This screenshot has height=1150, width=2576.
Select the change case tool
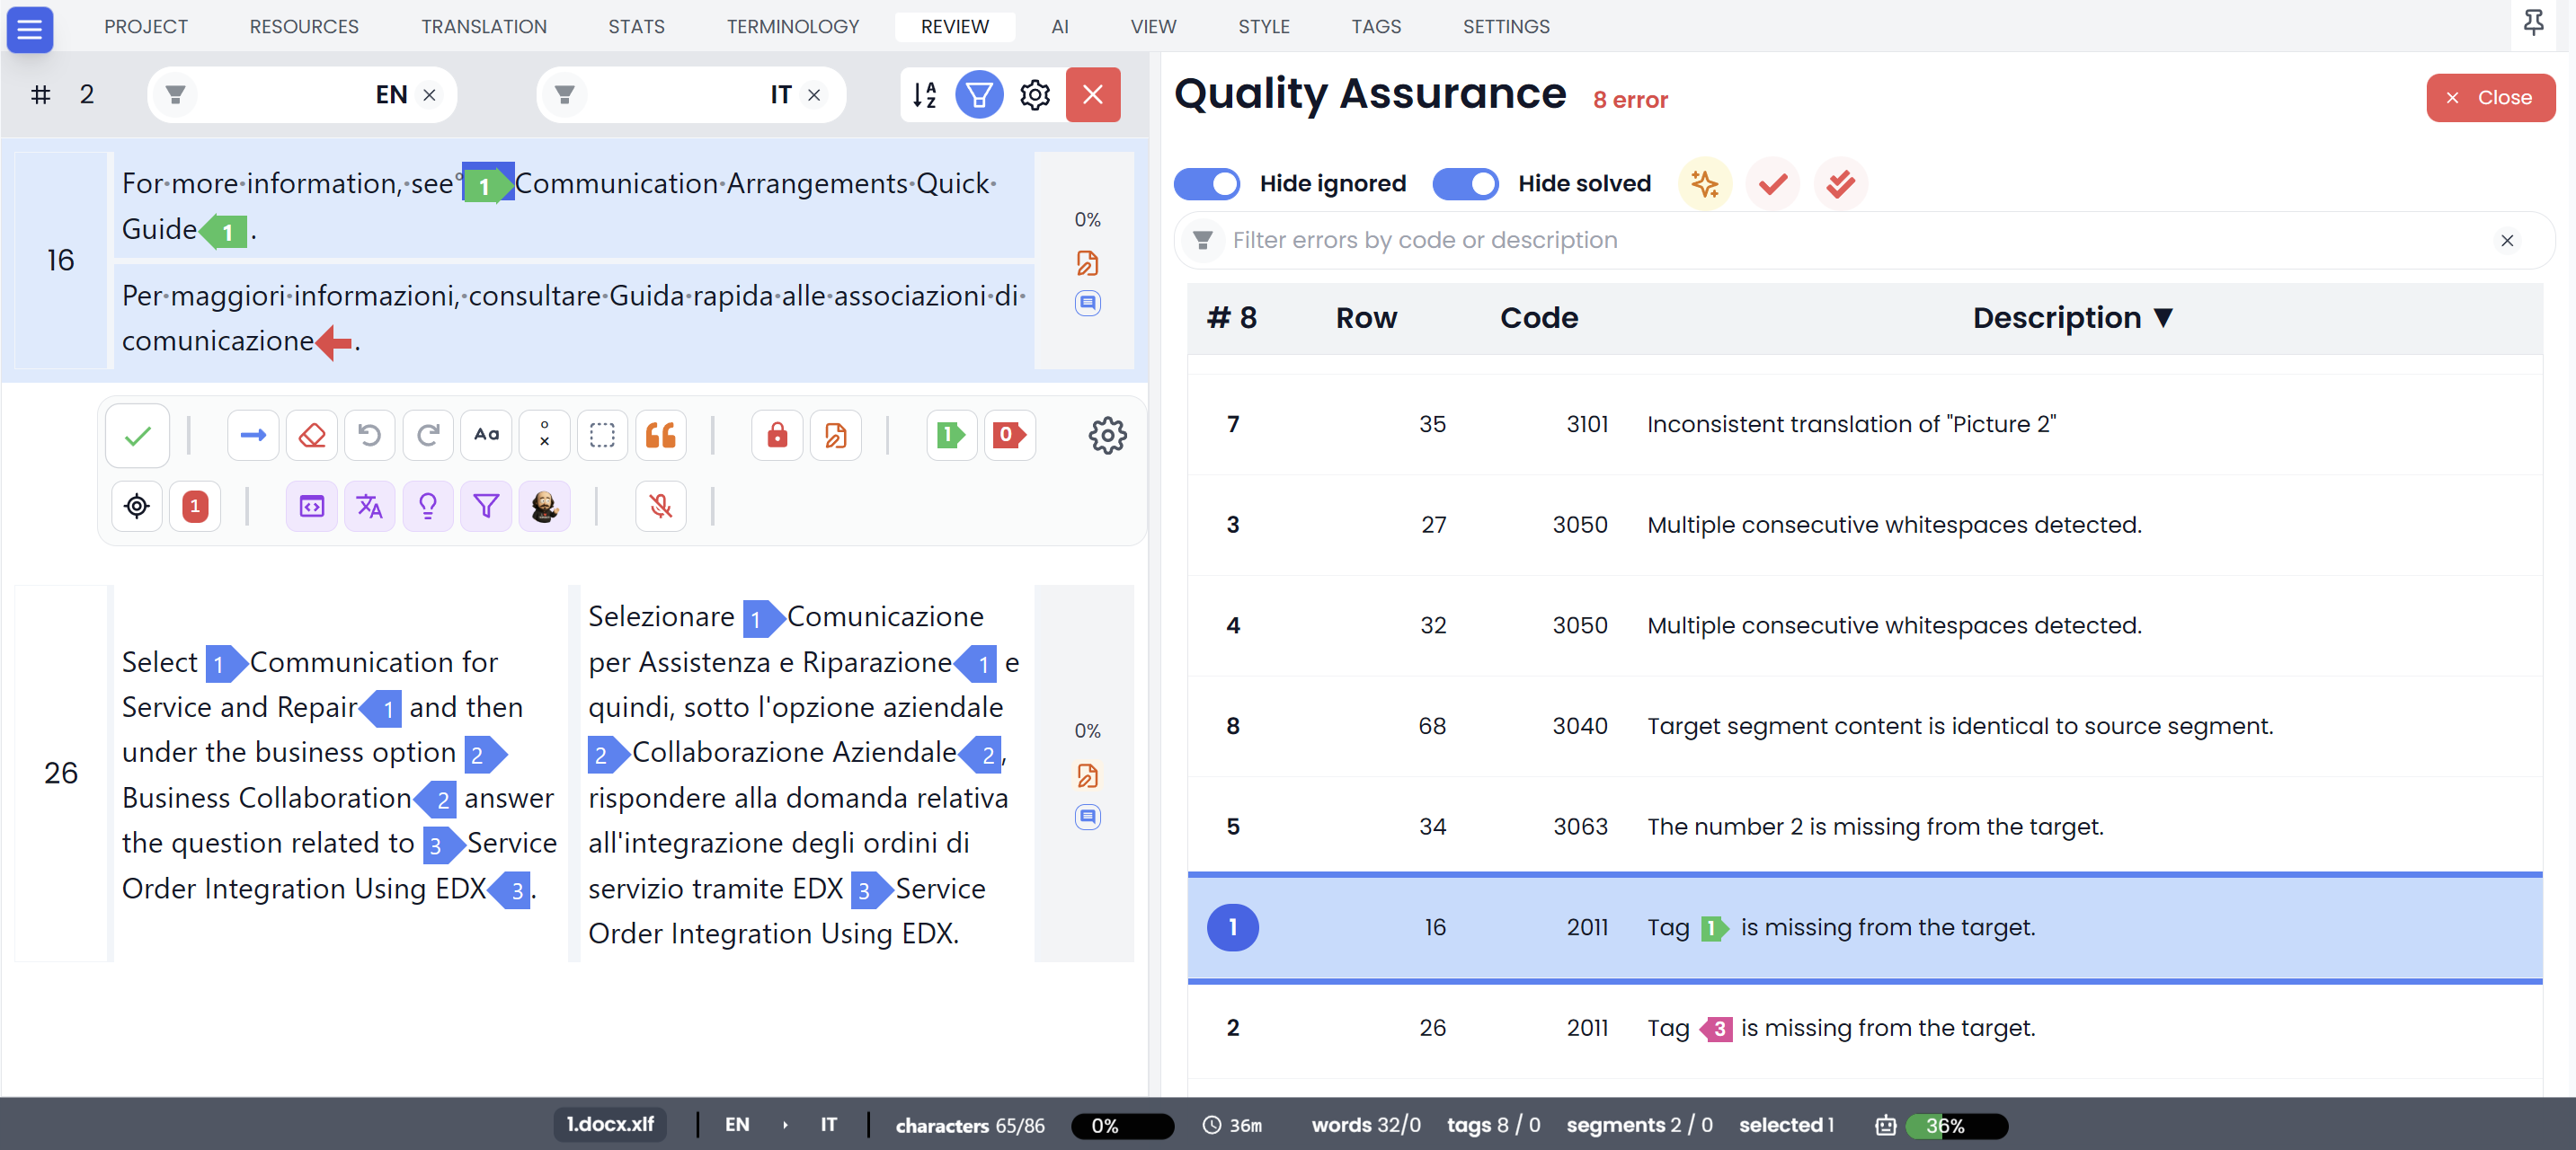pos(485,435)
